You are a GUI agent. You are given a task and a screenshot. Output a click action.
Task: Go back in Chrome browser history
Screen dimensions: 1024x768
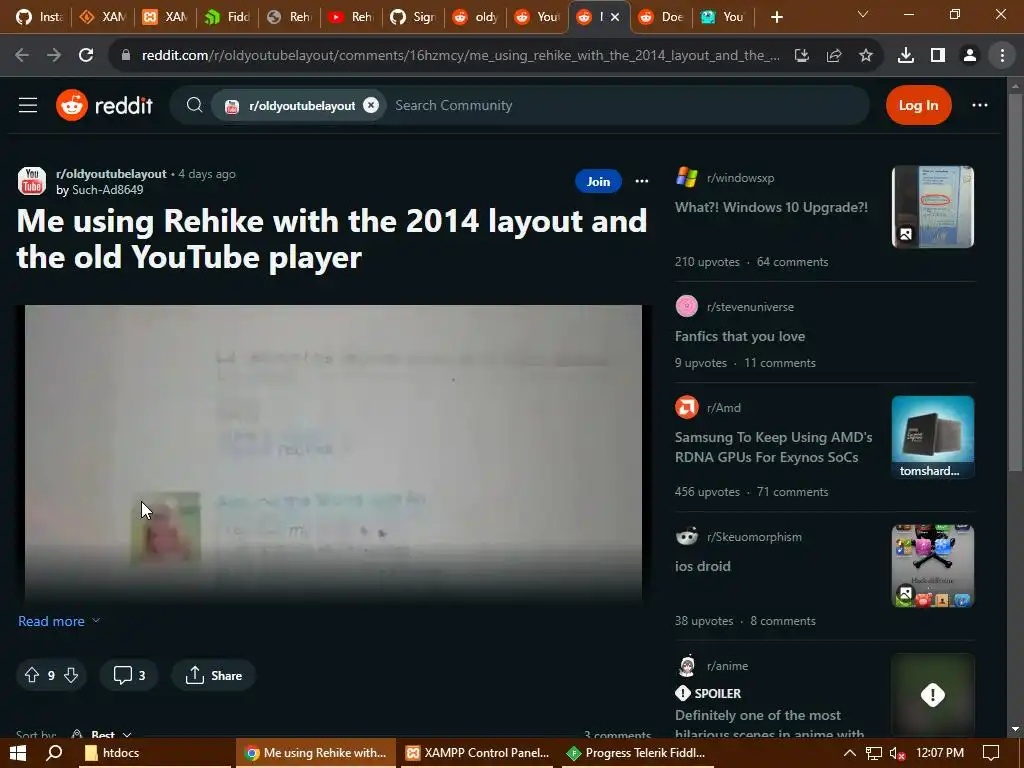pos(22,56)
